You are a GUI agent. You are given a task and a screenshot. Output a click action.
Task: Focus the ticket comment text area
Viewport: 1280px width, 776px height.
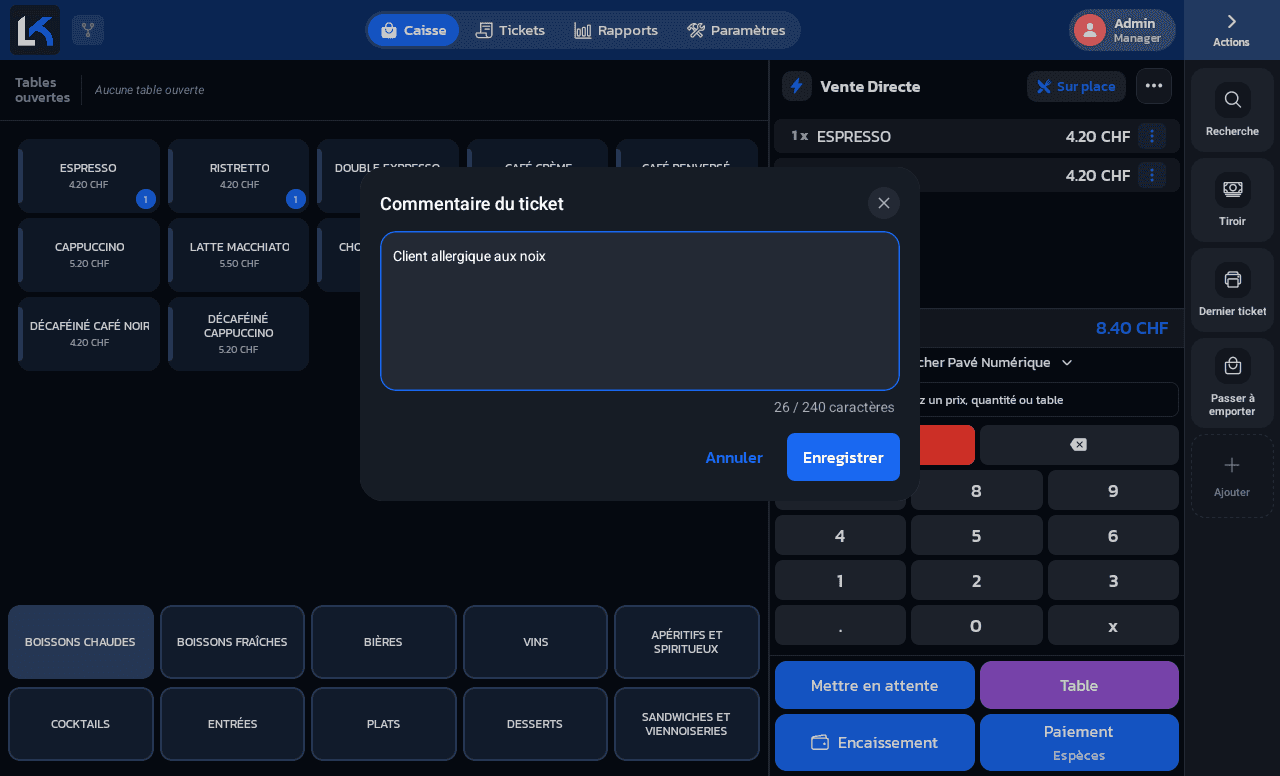(x=640, y=311)
